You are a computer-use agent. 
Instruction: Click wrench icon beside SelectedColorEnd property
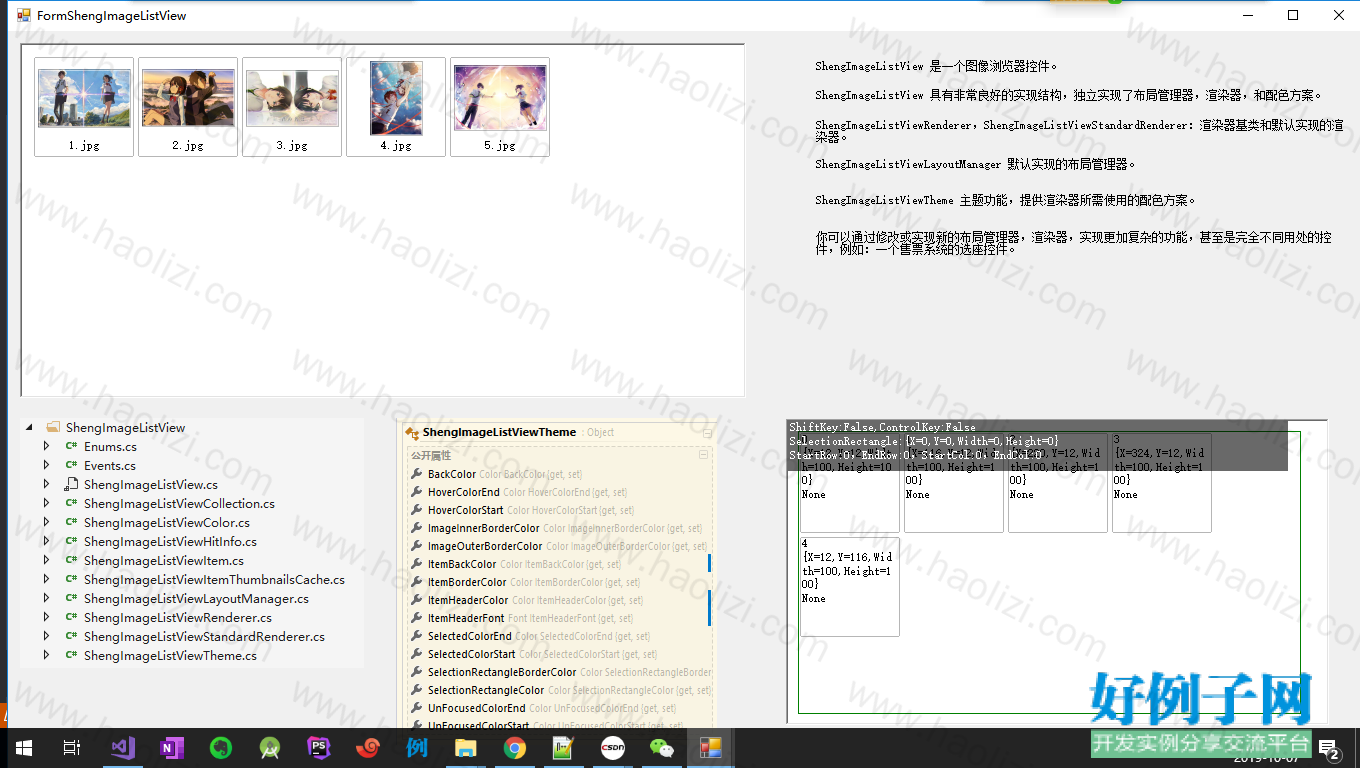pyautogui.click(x=417, y=636)
